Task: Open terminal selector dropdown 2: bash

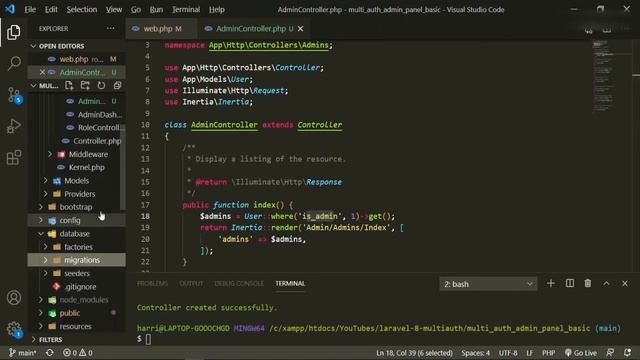Action: (x=488, y=284)
